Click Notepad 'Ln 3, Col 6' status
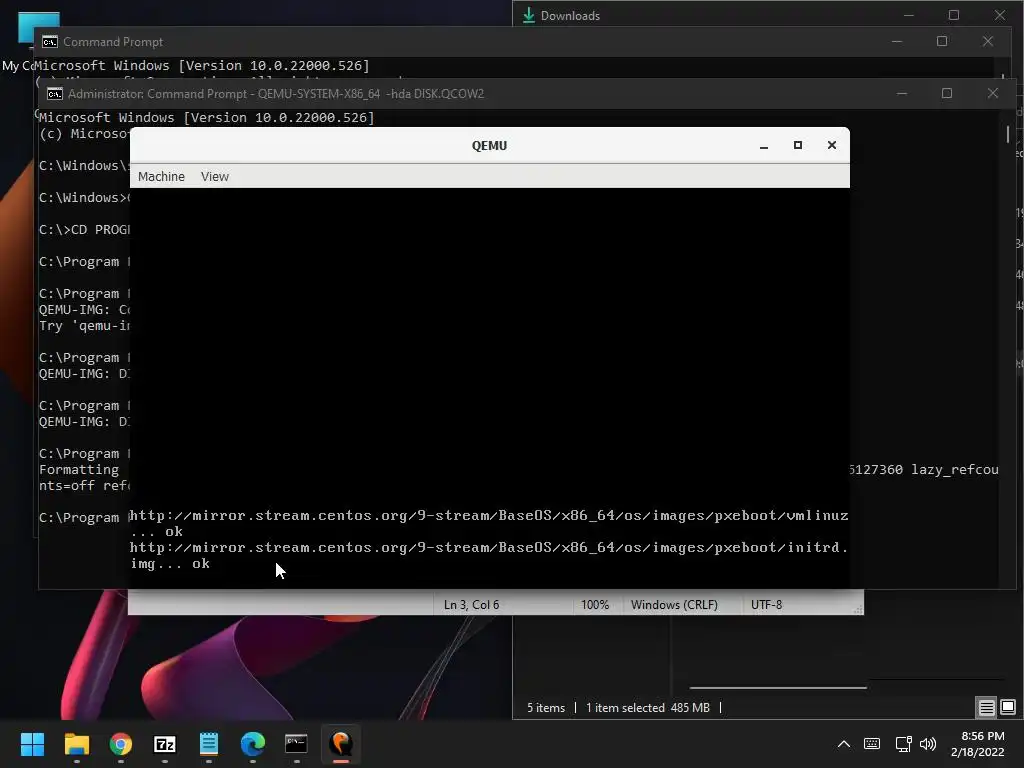The height and width of the screenshot is (768, 1024). click(472, 605)
